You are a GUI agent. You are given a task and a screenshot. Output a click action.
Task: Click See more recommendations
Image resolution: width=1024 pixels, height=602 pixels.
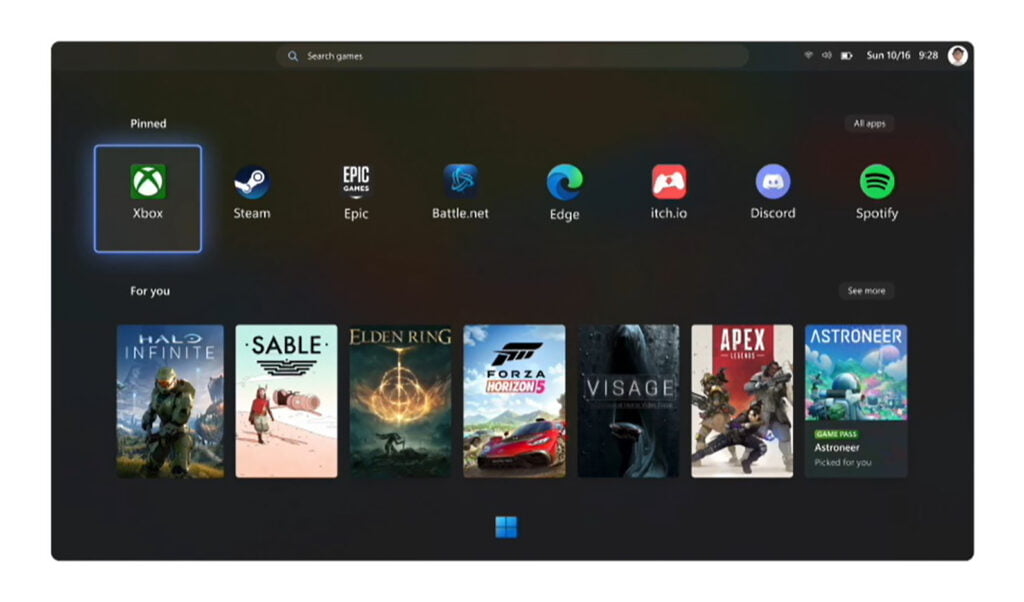pyautogui.click(x=865, y=290)
